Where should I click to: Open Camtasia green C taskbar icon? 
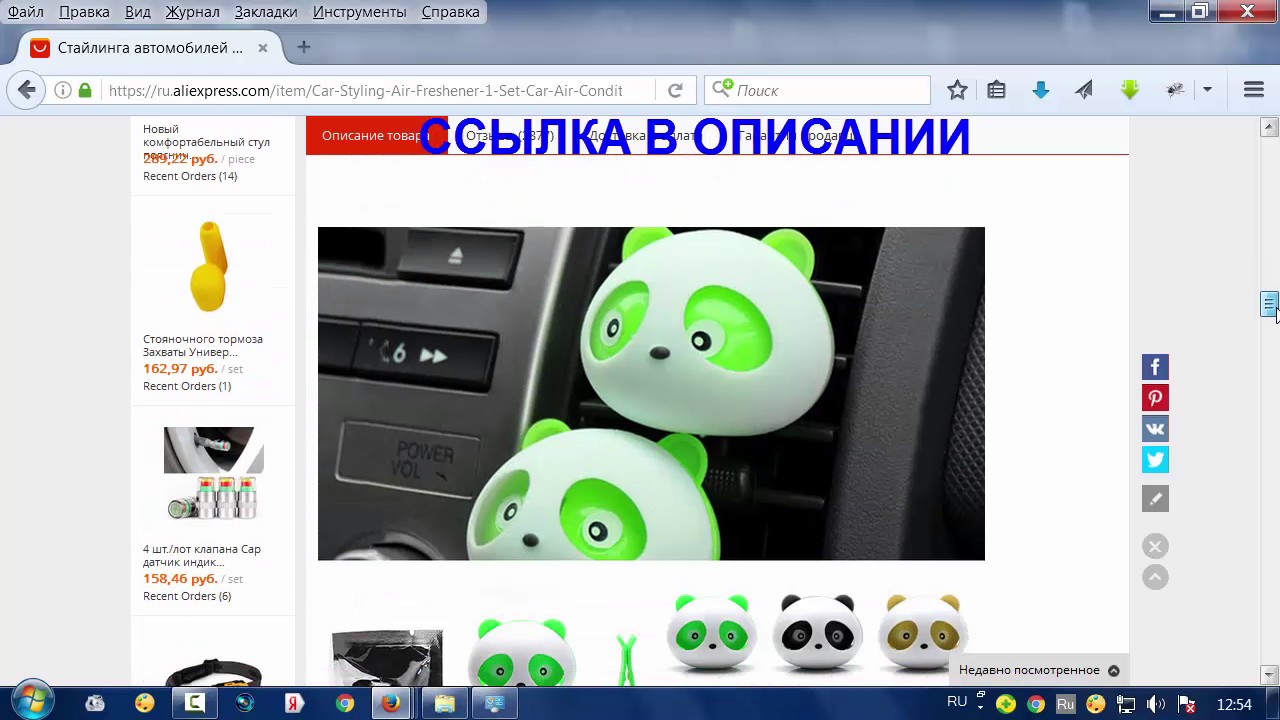pos(195,704)
